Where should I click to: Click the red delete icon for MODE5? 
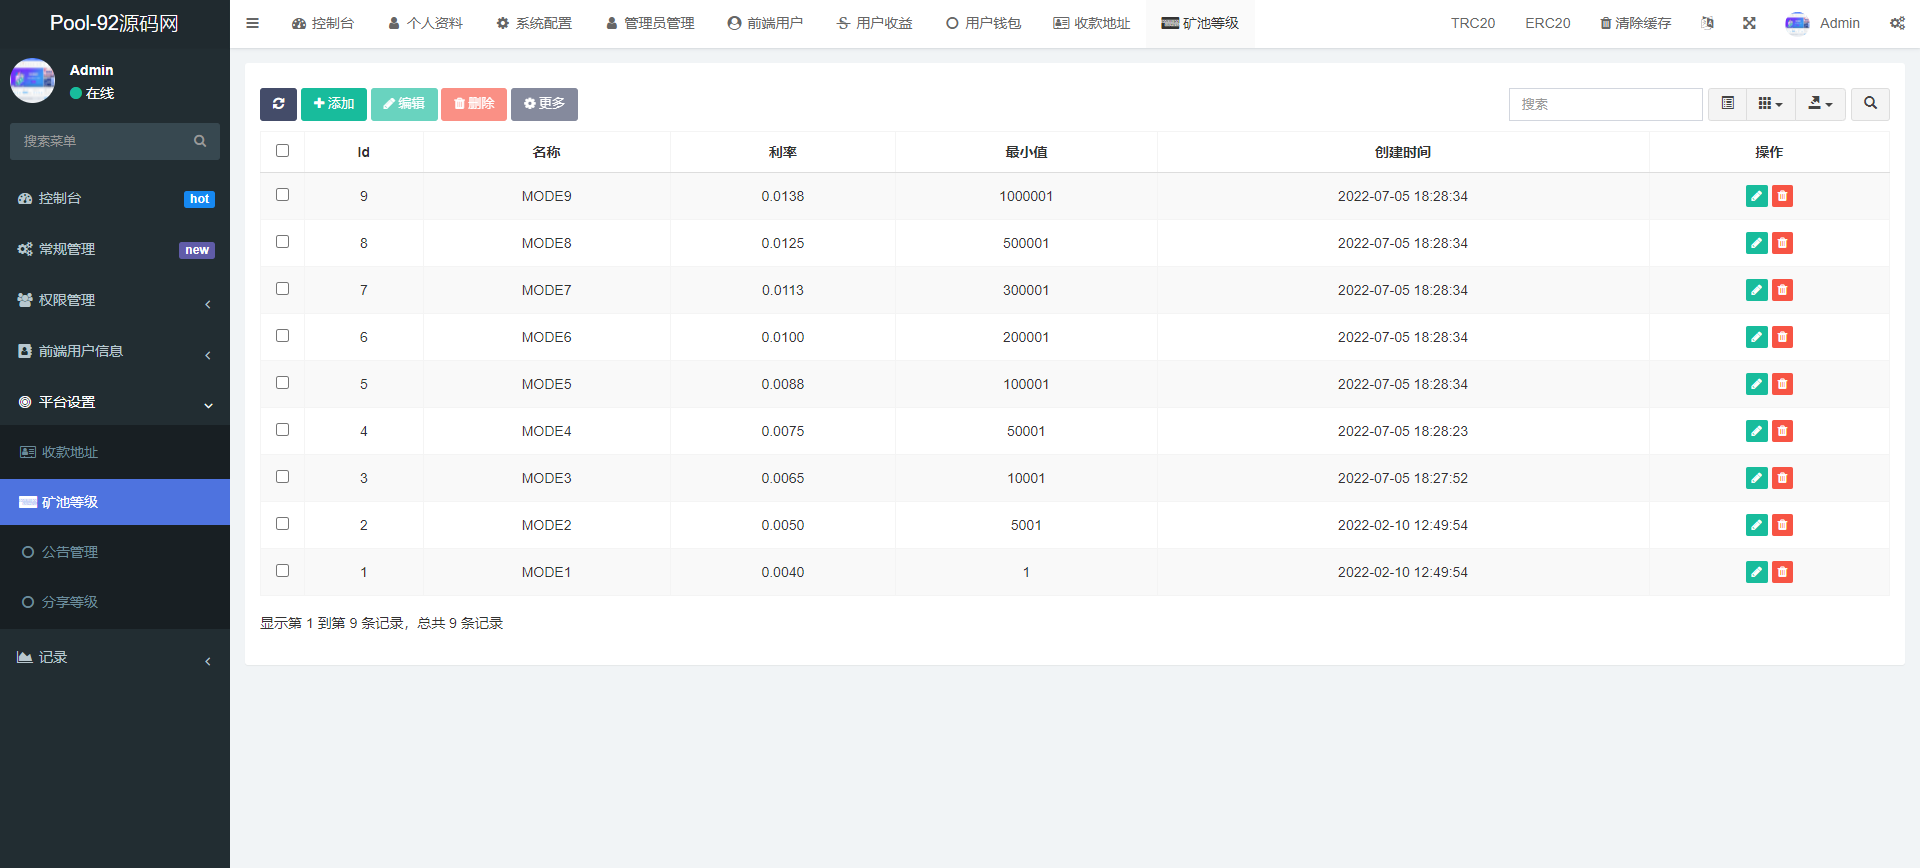coord(1782,384)
